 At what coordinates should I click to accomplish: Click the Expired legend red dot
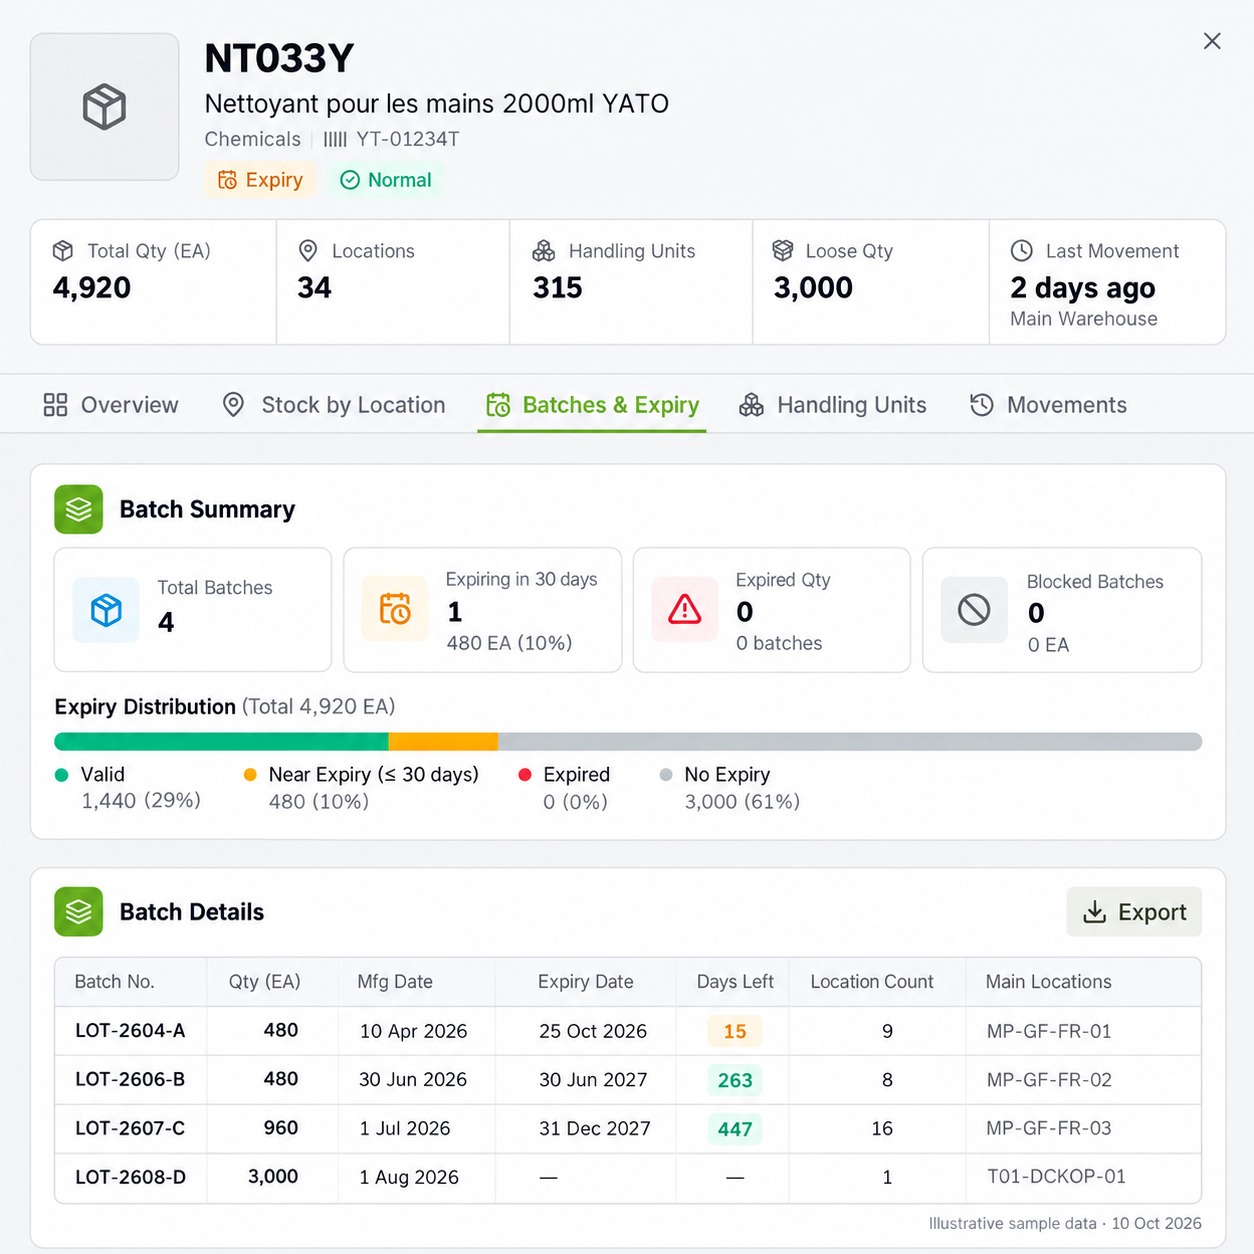click(x=525, y=775)
